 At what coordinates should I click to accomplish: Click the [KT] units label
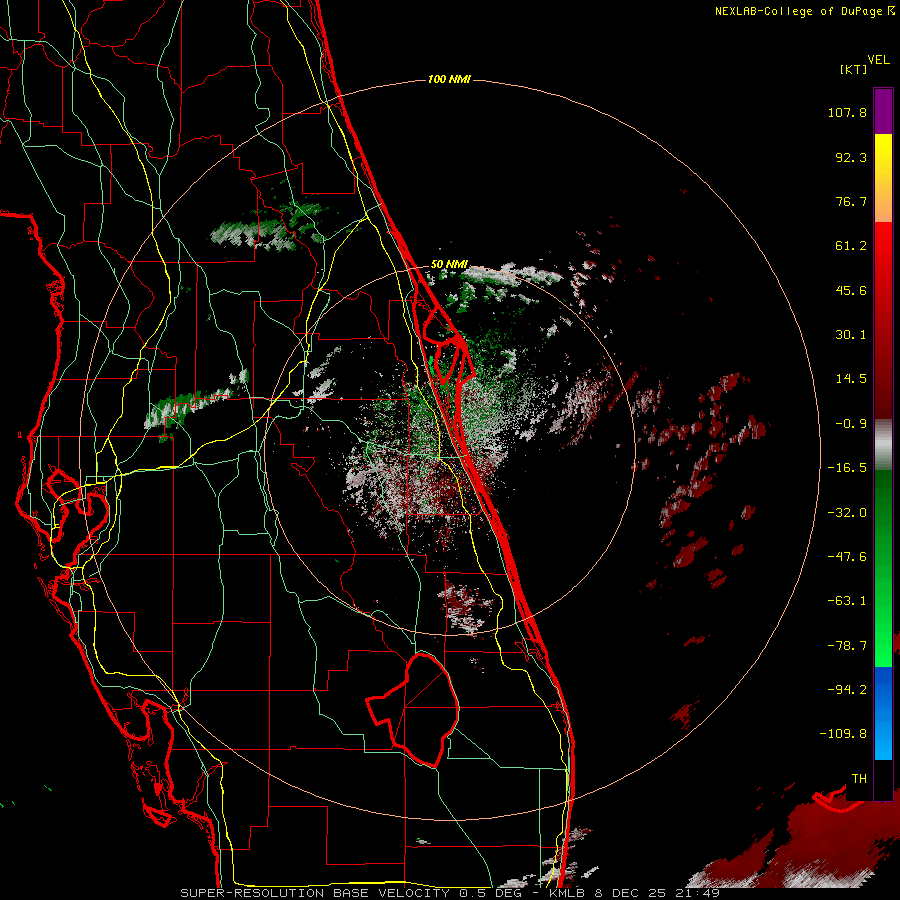point(853,69)
